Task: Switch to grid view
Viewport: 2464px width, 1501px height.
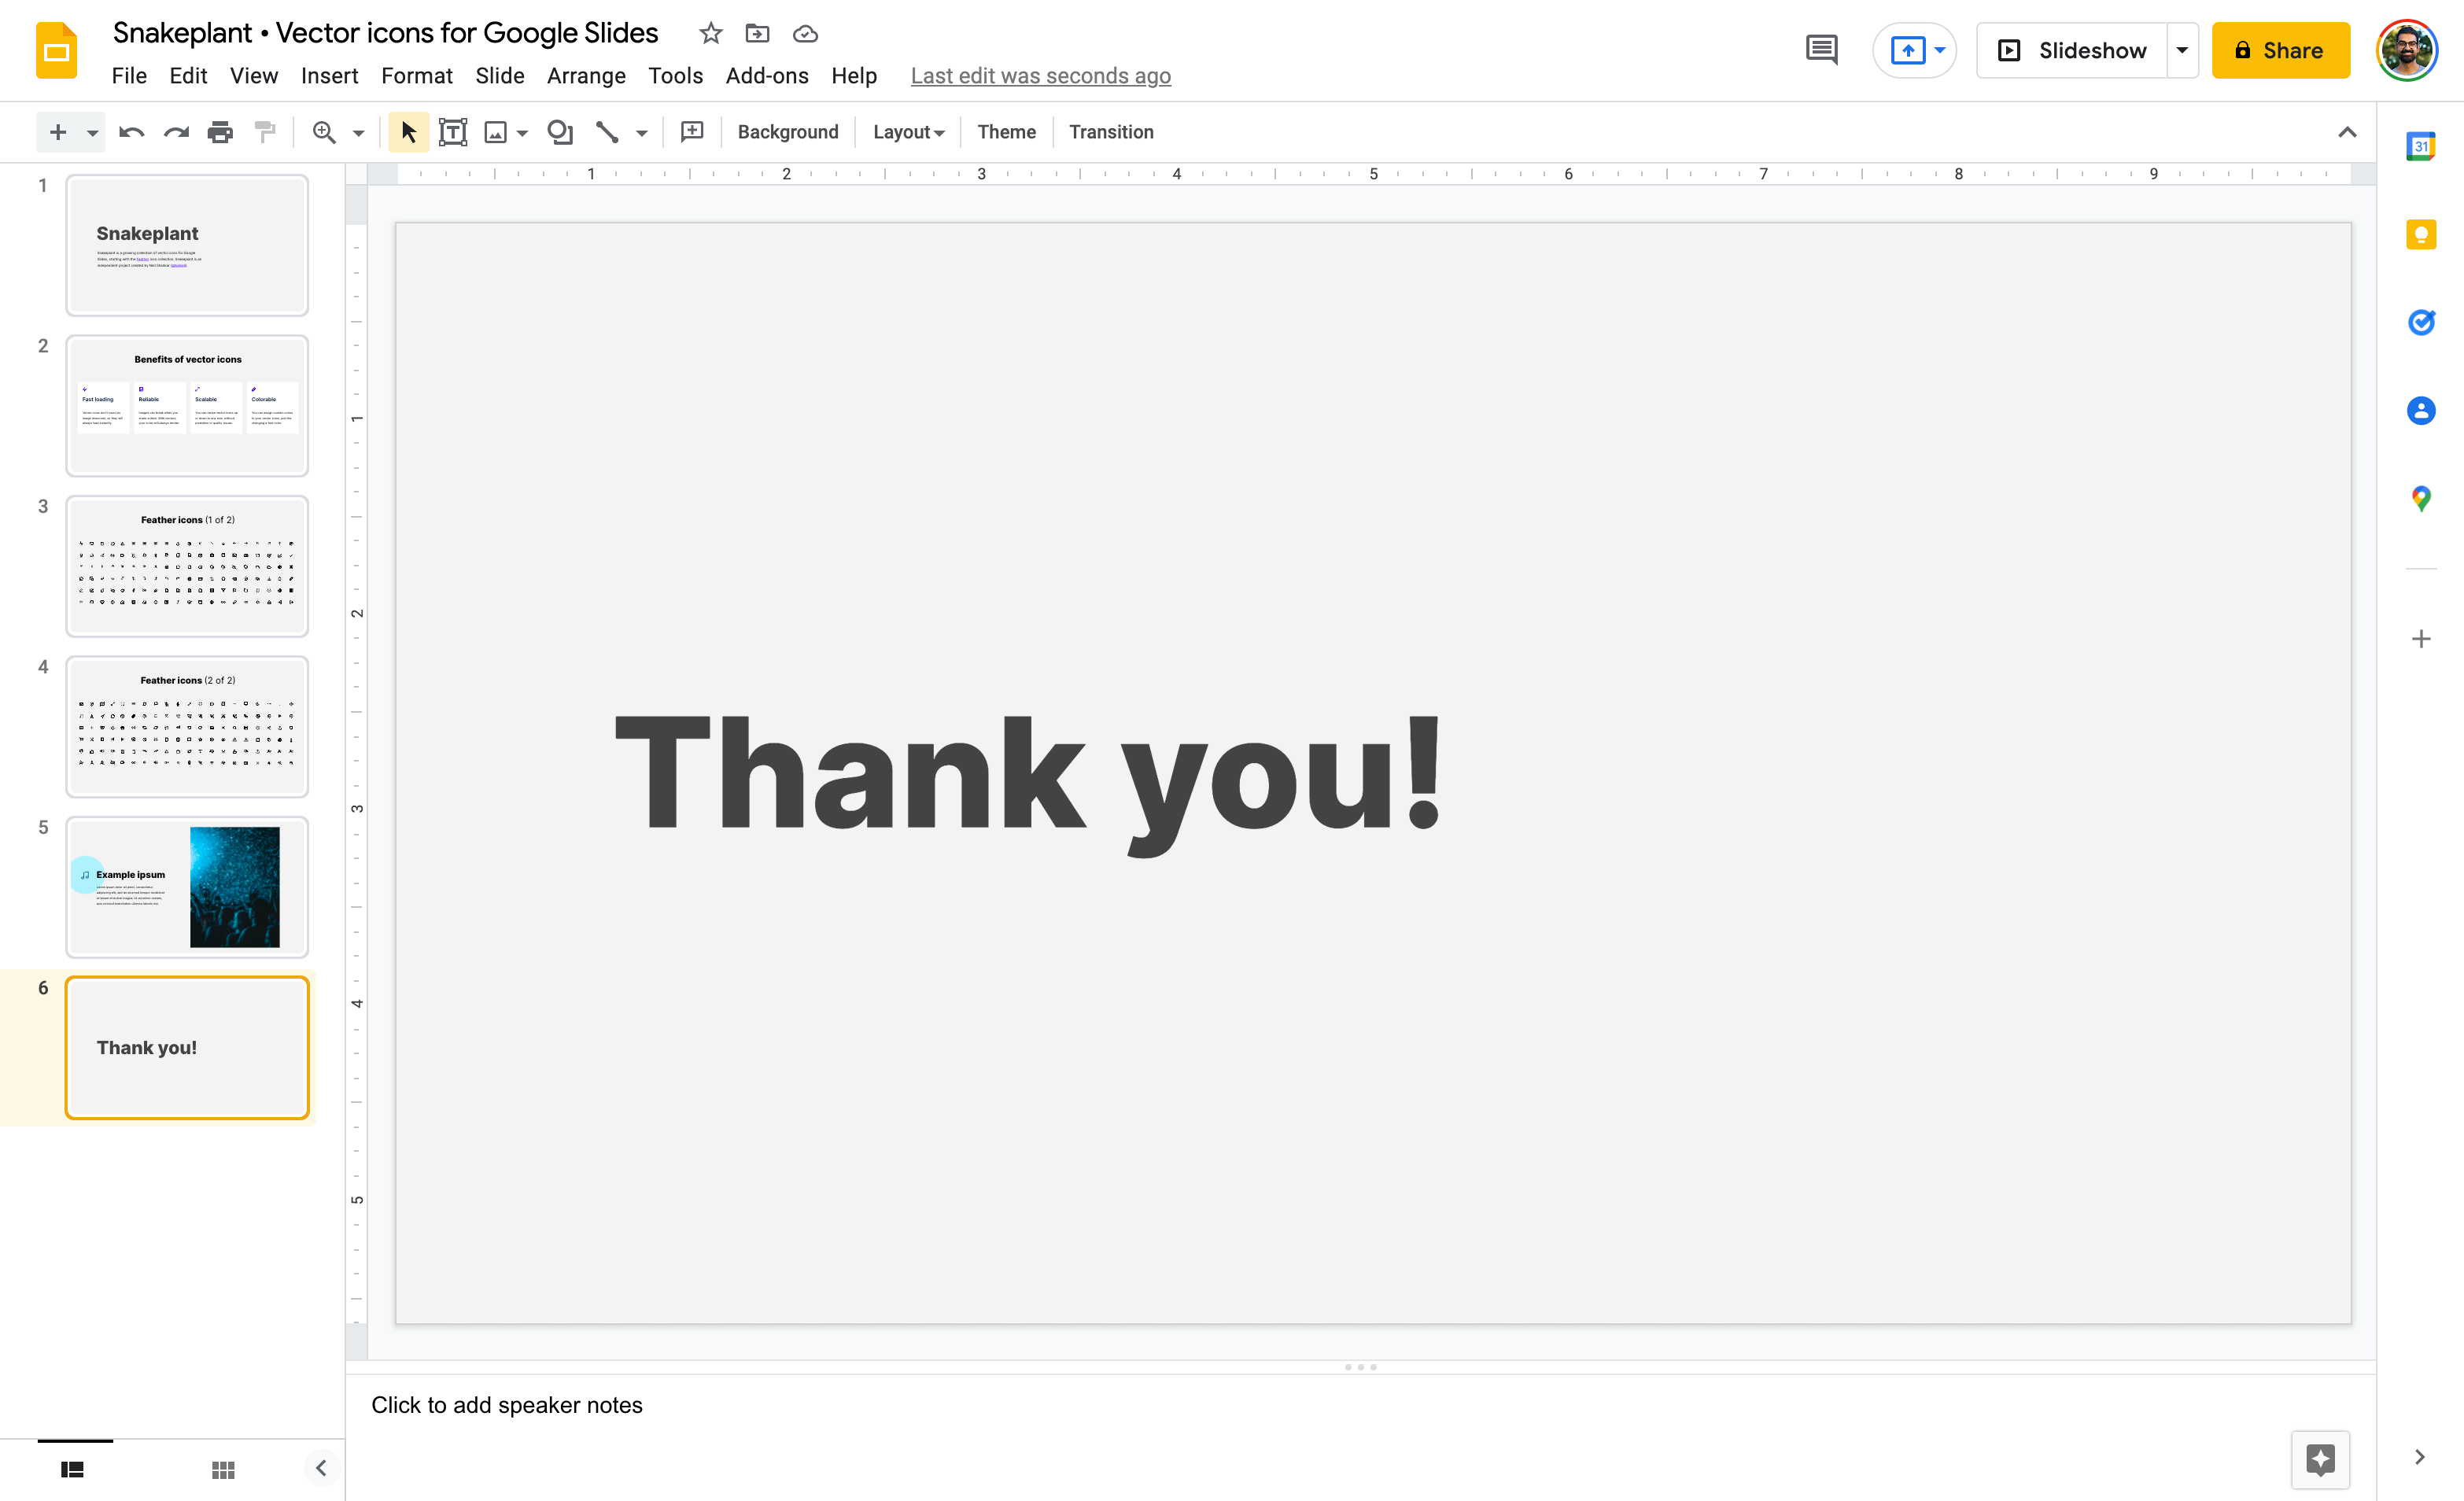Action: 223,1469
